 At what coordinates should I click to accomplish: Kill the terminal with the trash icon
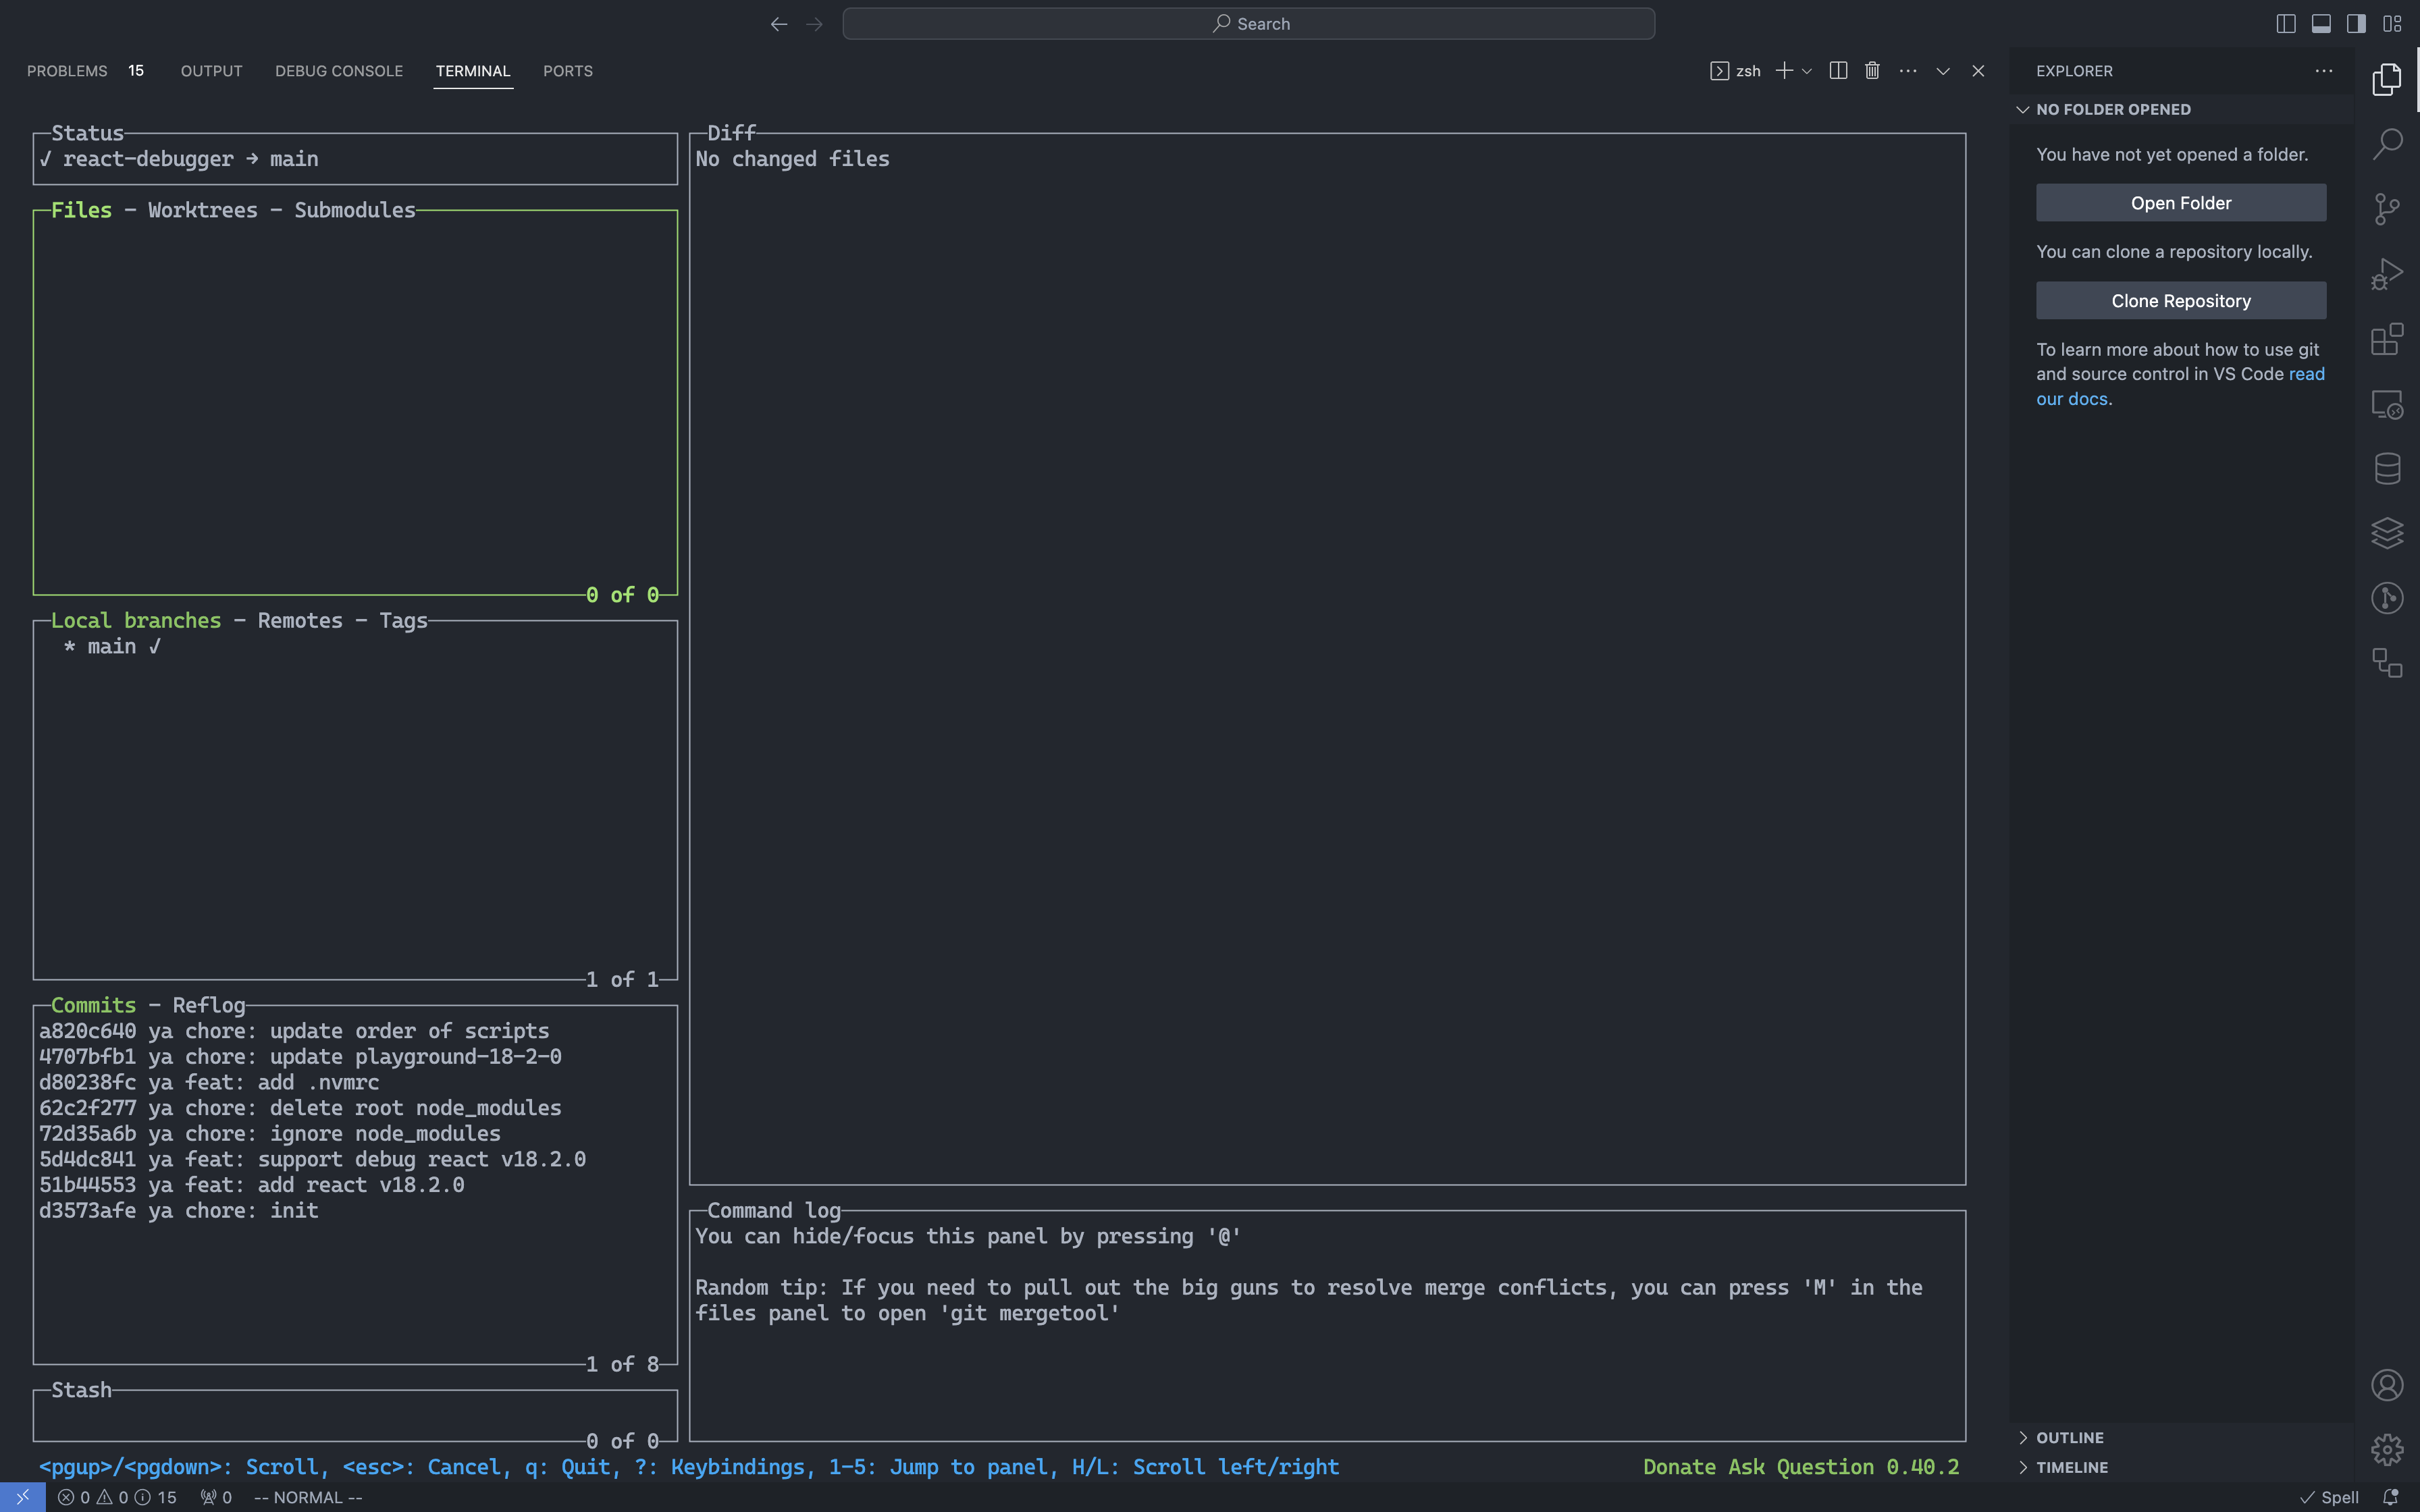(x=1871, y=70)
